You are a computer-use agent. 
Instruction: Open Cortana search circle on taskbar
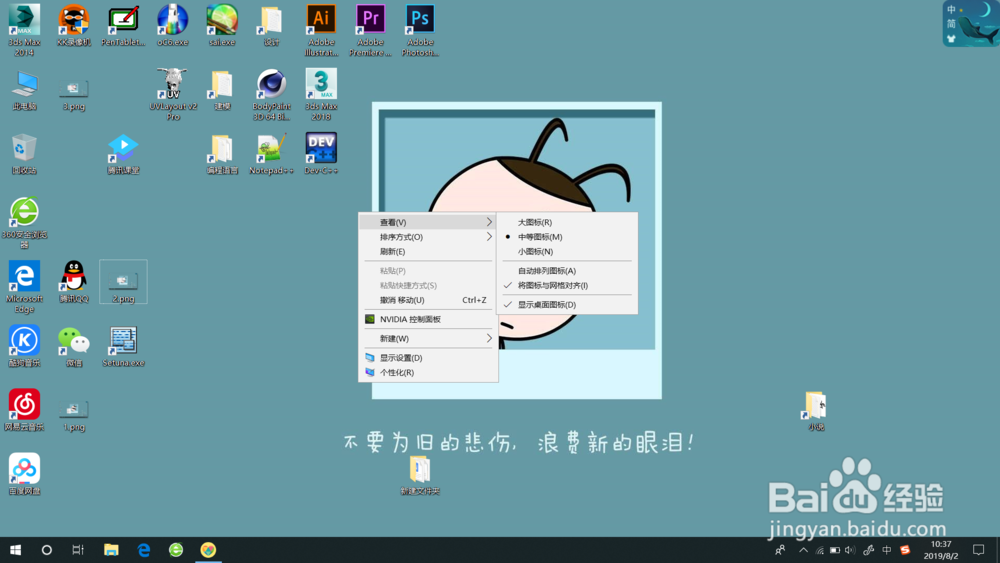(47, 550)
